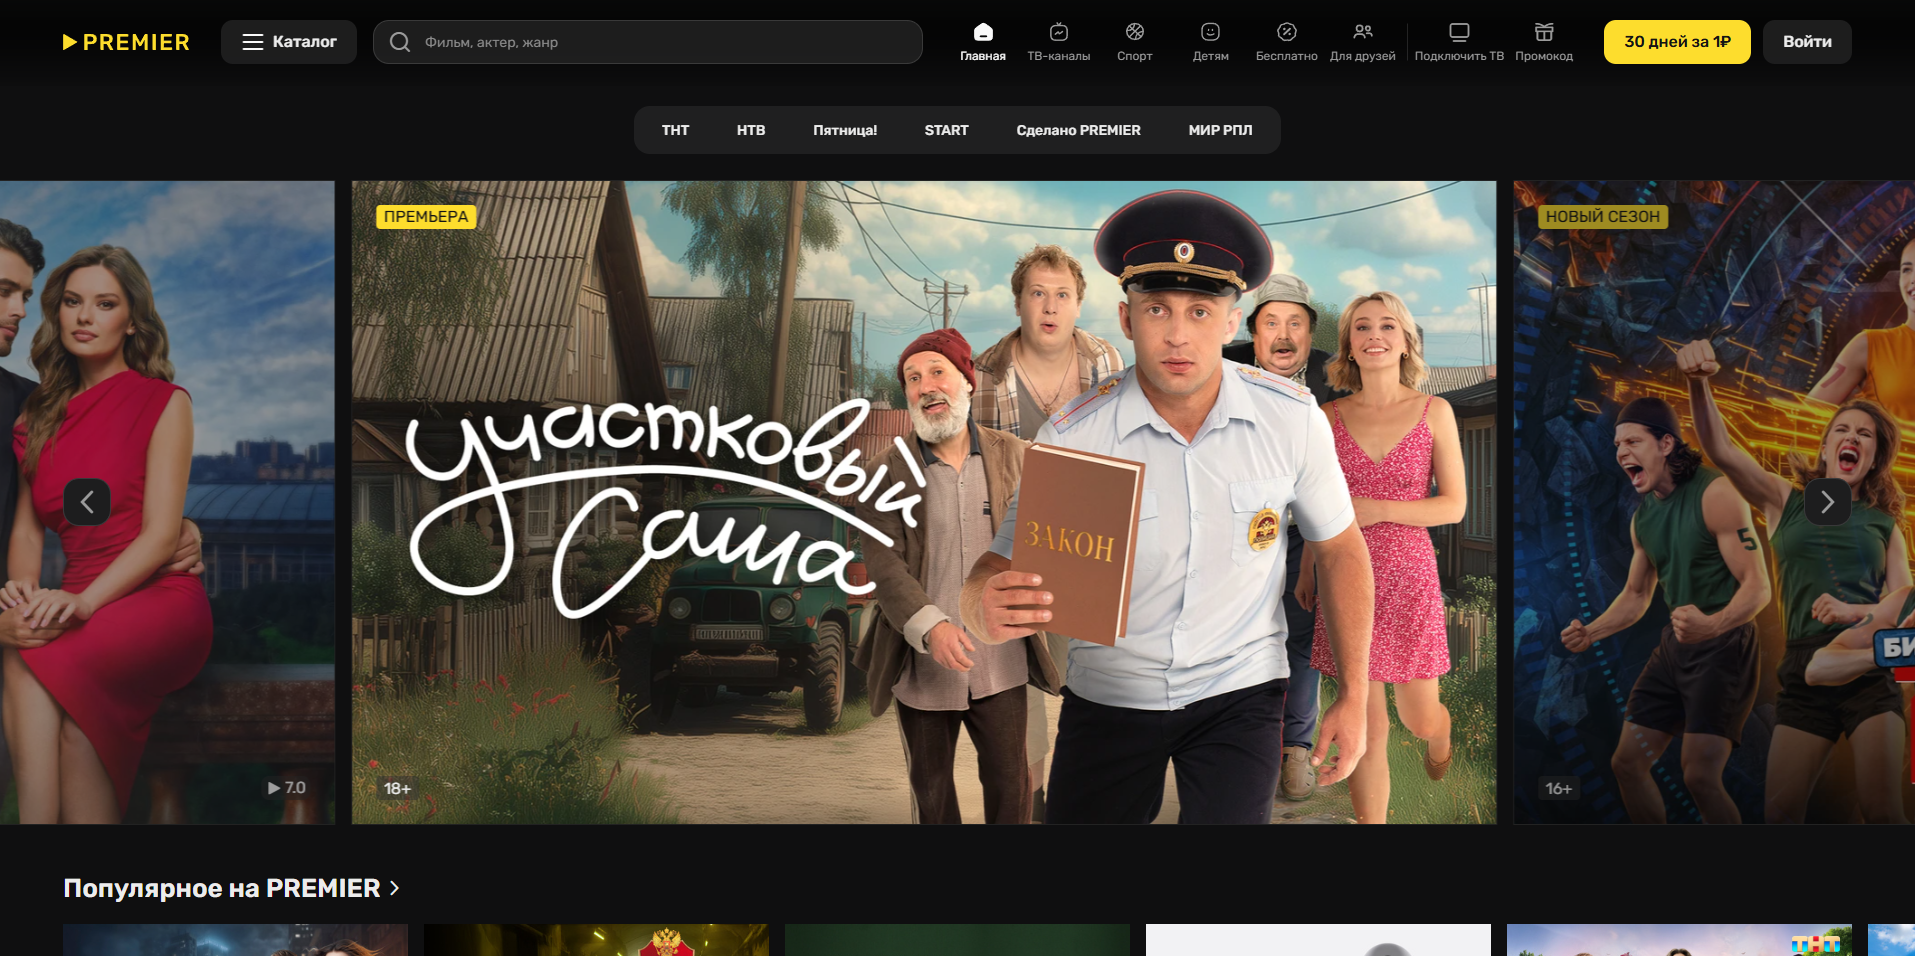Screen dimensions: 1915x956
Task: Open Бесплатно free content icon
Action: pyautogui.click(x=1286, y=33)
